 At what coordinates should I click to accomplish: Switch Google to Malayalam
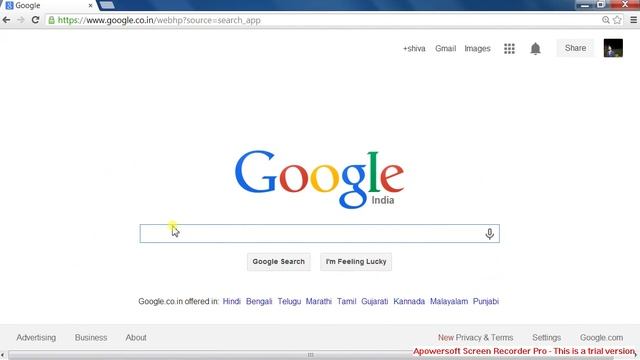(449, 301)
